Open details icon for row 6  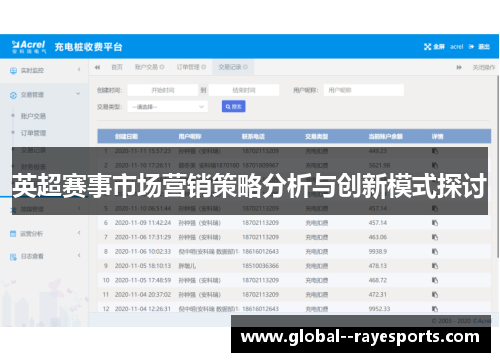tap(435, 223)
